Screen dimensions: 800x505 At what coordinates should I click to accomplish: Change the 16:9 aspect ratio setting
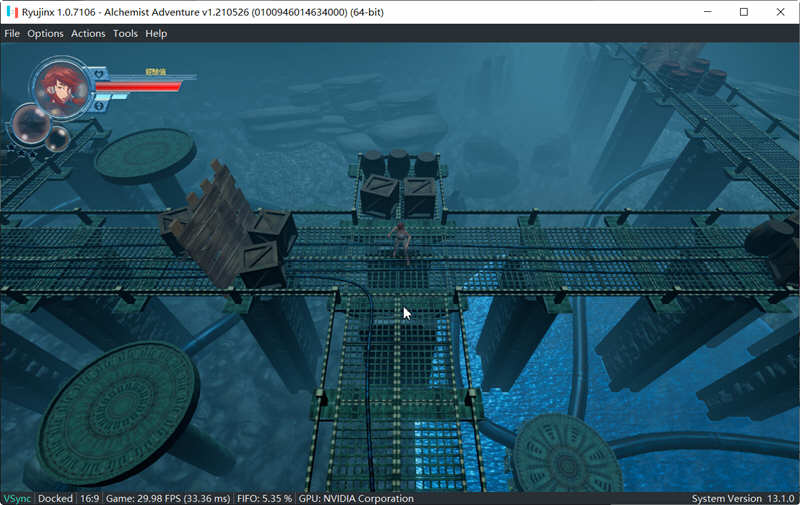pyautogui.click(x=89, y=498)
